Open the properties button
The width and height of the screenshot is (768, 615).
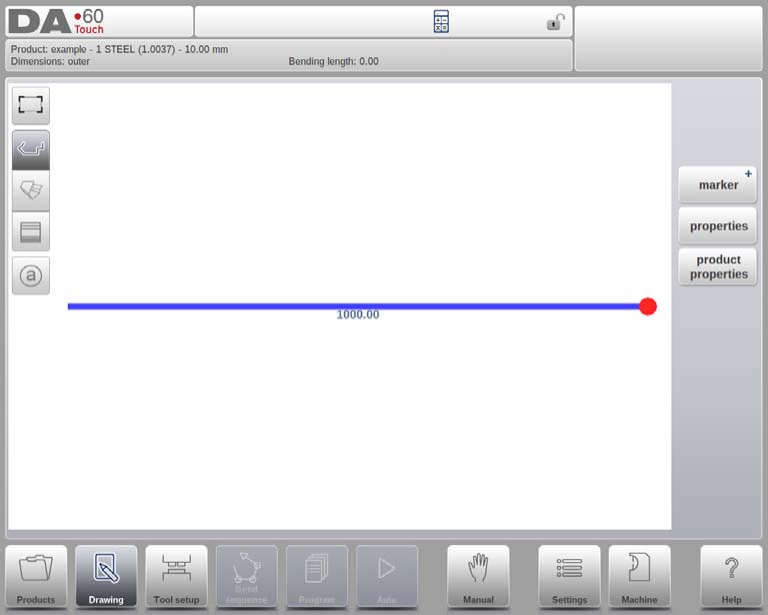click(718, 226)
